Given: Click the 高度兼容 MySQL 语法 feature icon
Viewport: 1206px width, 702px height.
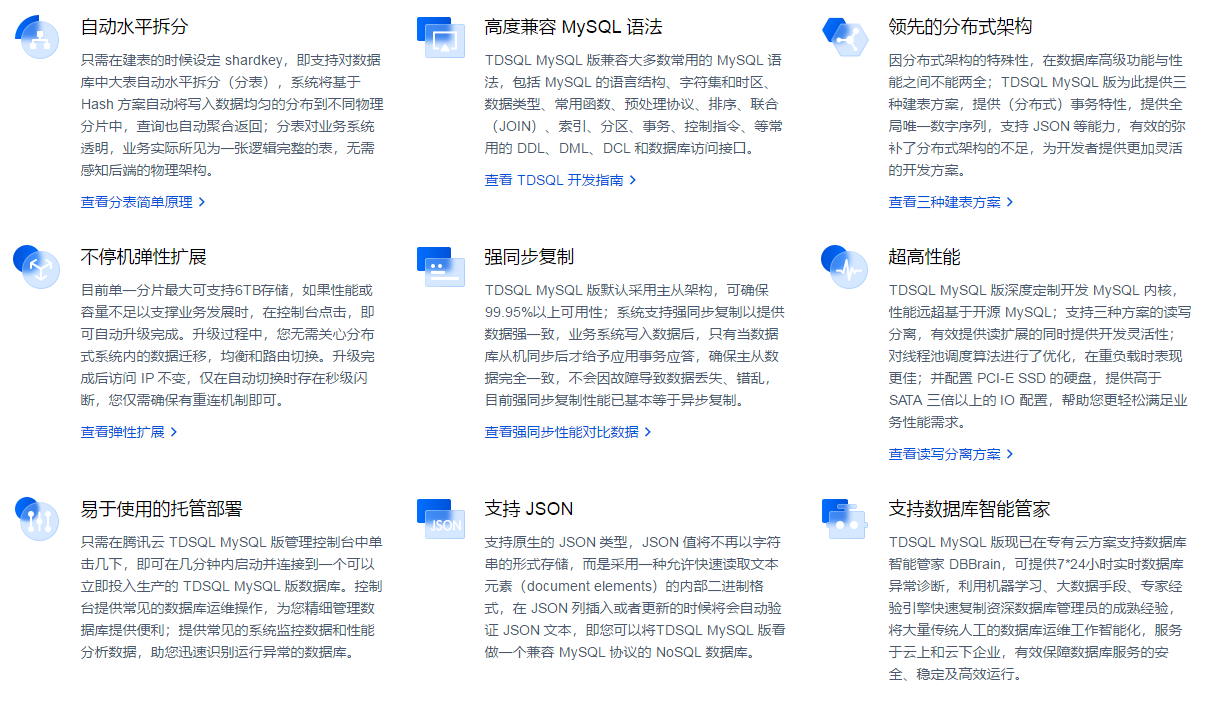Looking at the screenshot, I should (x=441, y=37).
